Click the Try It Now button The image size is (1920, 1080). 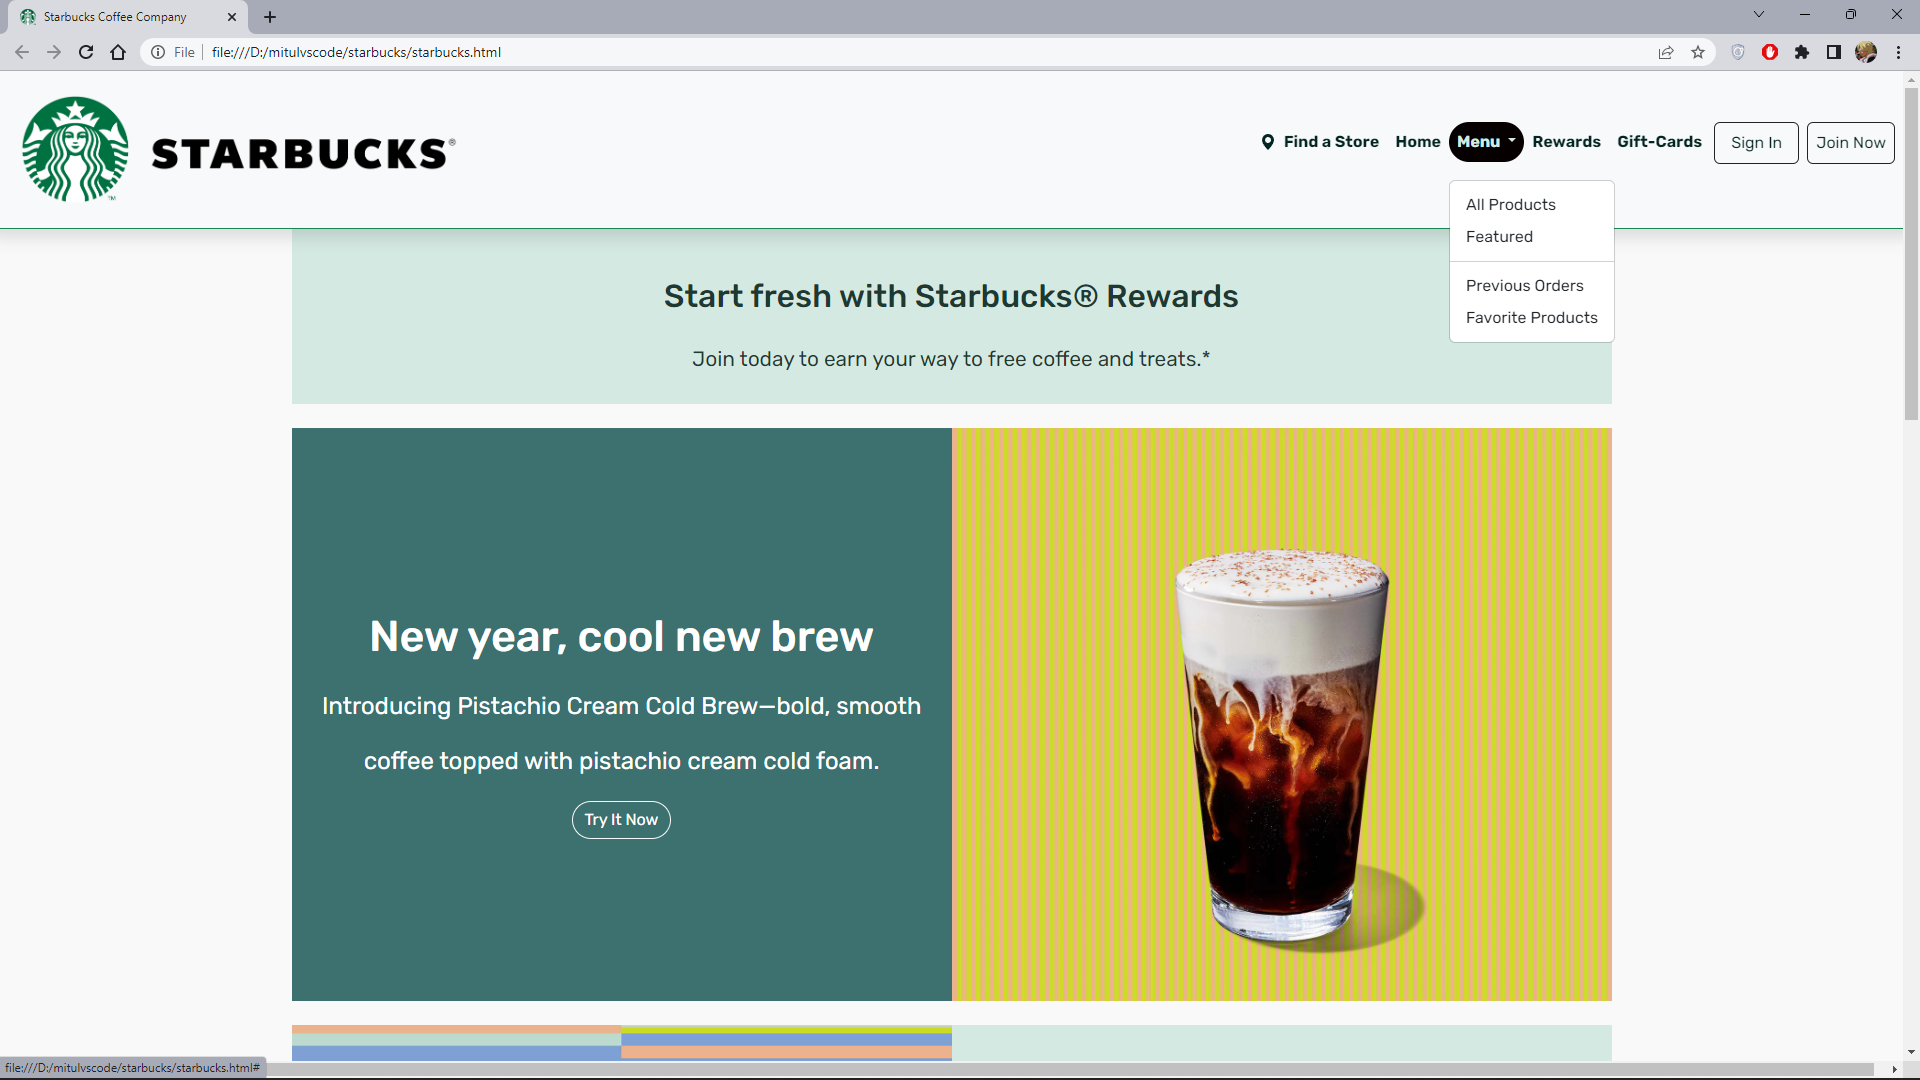[621, 819]
